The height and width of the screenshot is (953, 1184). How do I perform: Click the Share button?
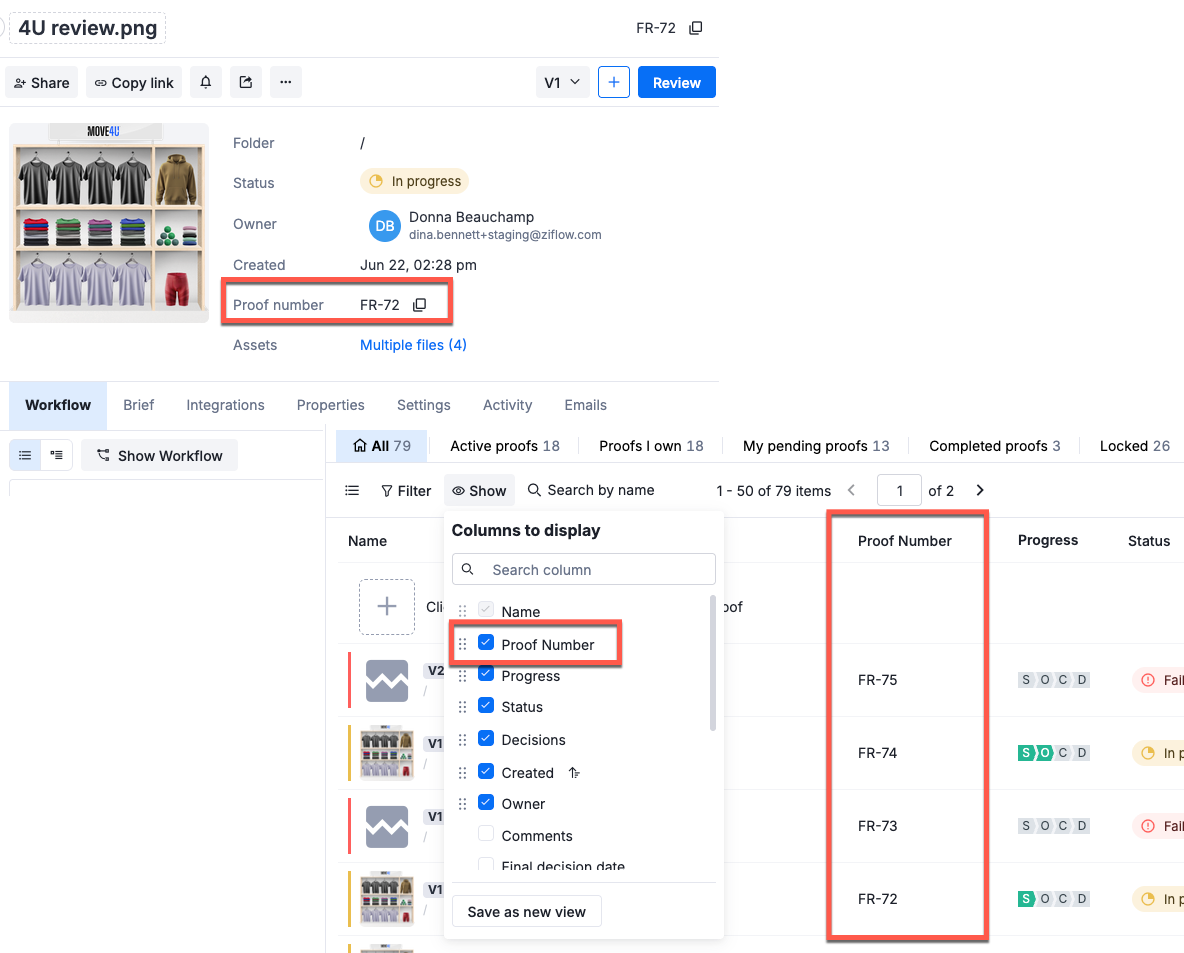42,82
